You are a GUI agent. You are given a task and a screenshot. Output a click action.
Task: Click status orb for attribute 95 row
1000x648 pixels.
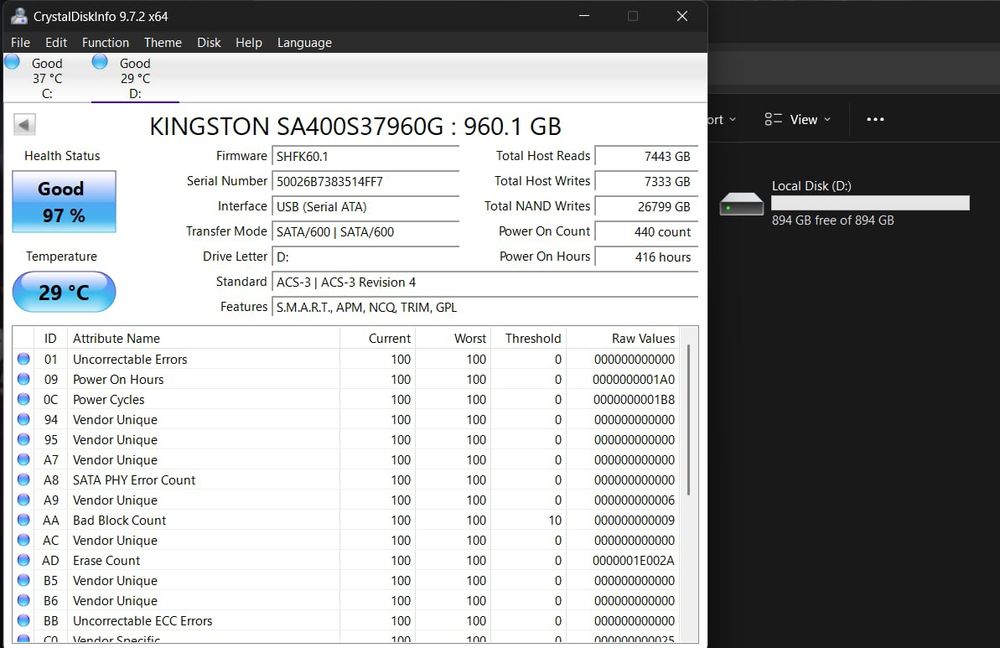point(24,439)
